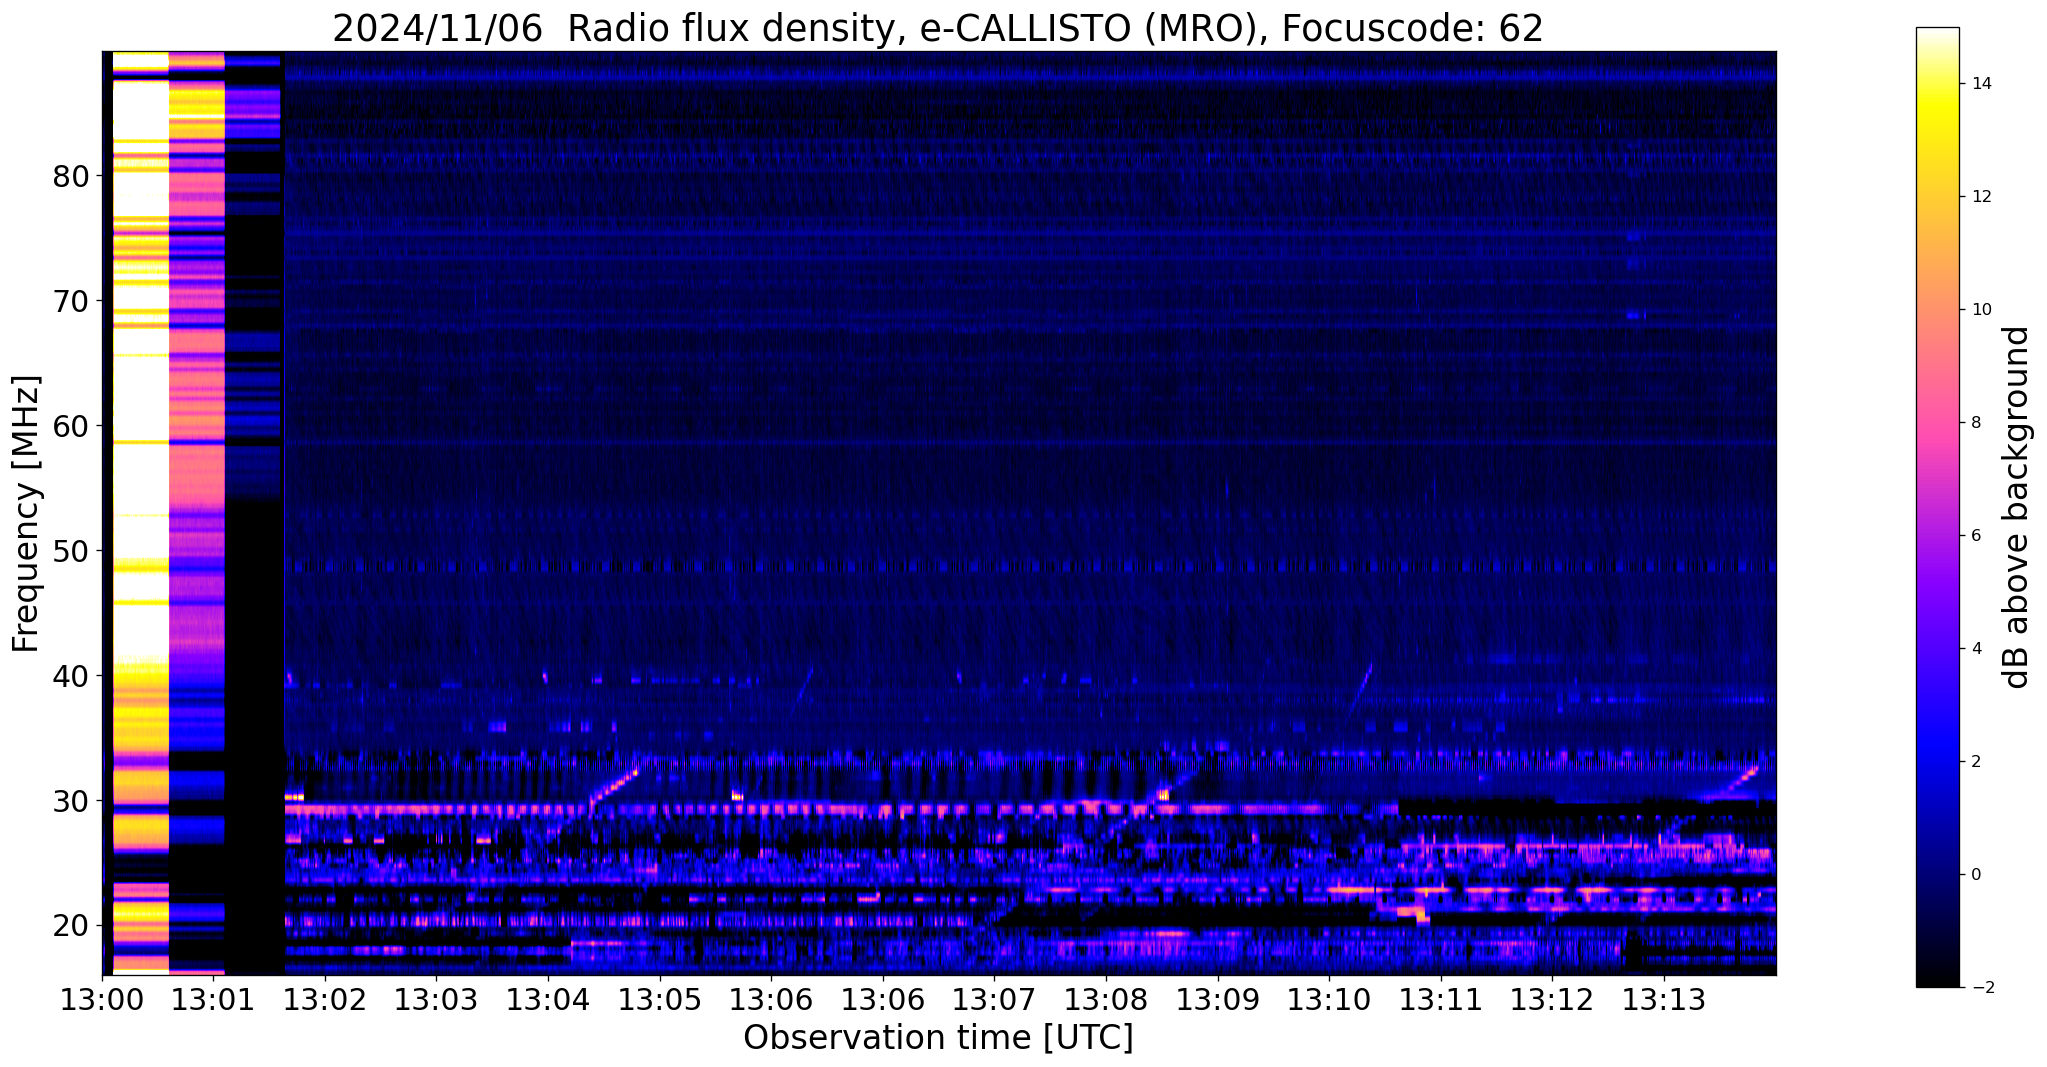Click the plot title mentioning e-CALLISTO (MRO)
The height and width of the screenshot is (1067, 2047).
coord(937,28)
